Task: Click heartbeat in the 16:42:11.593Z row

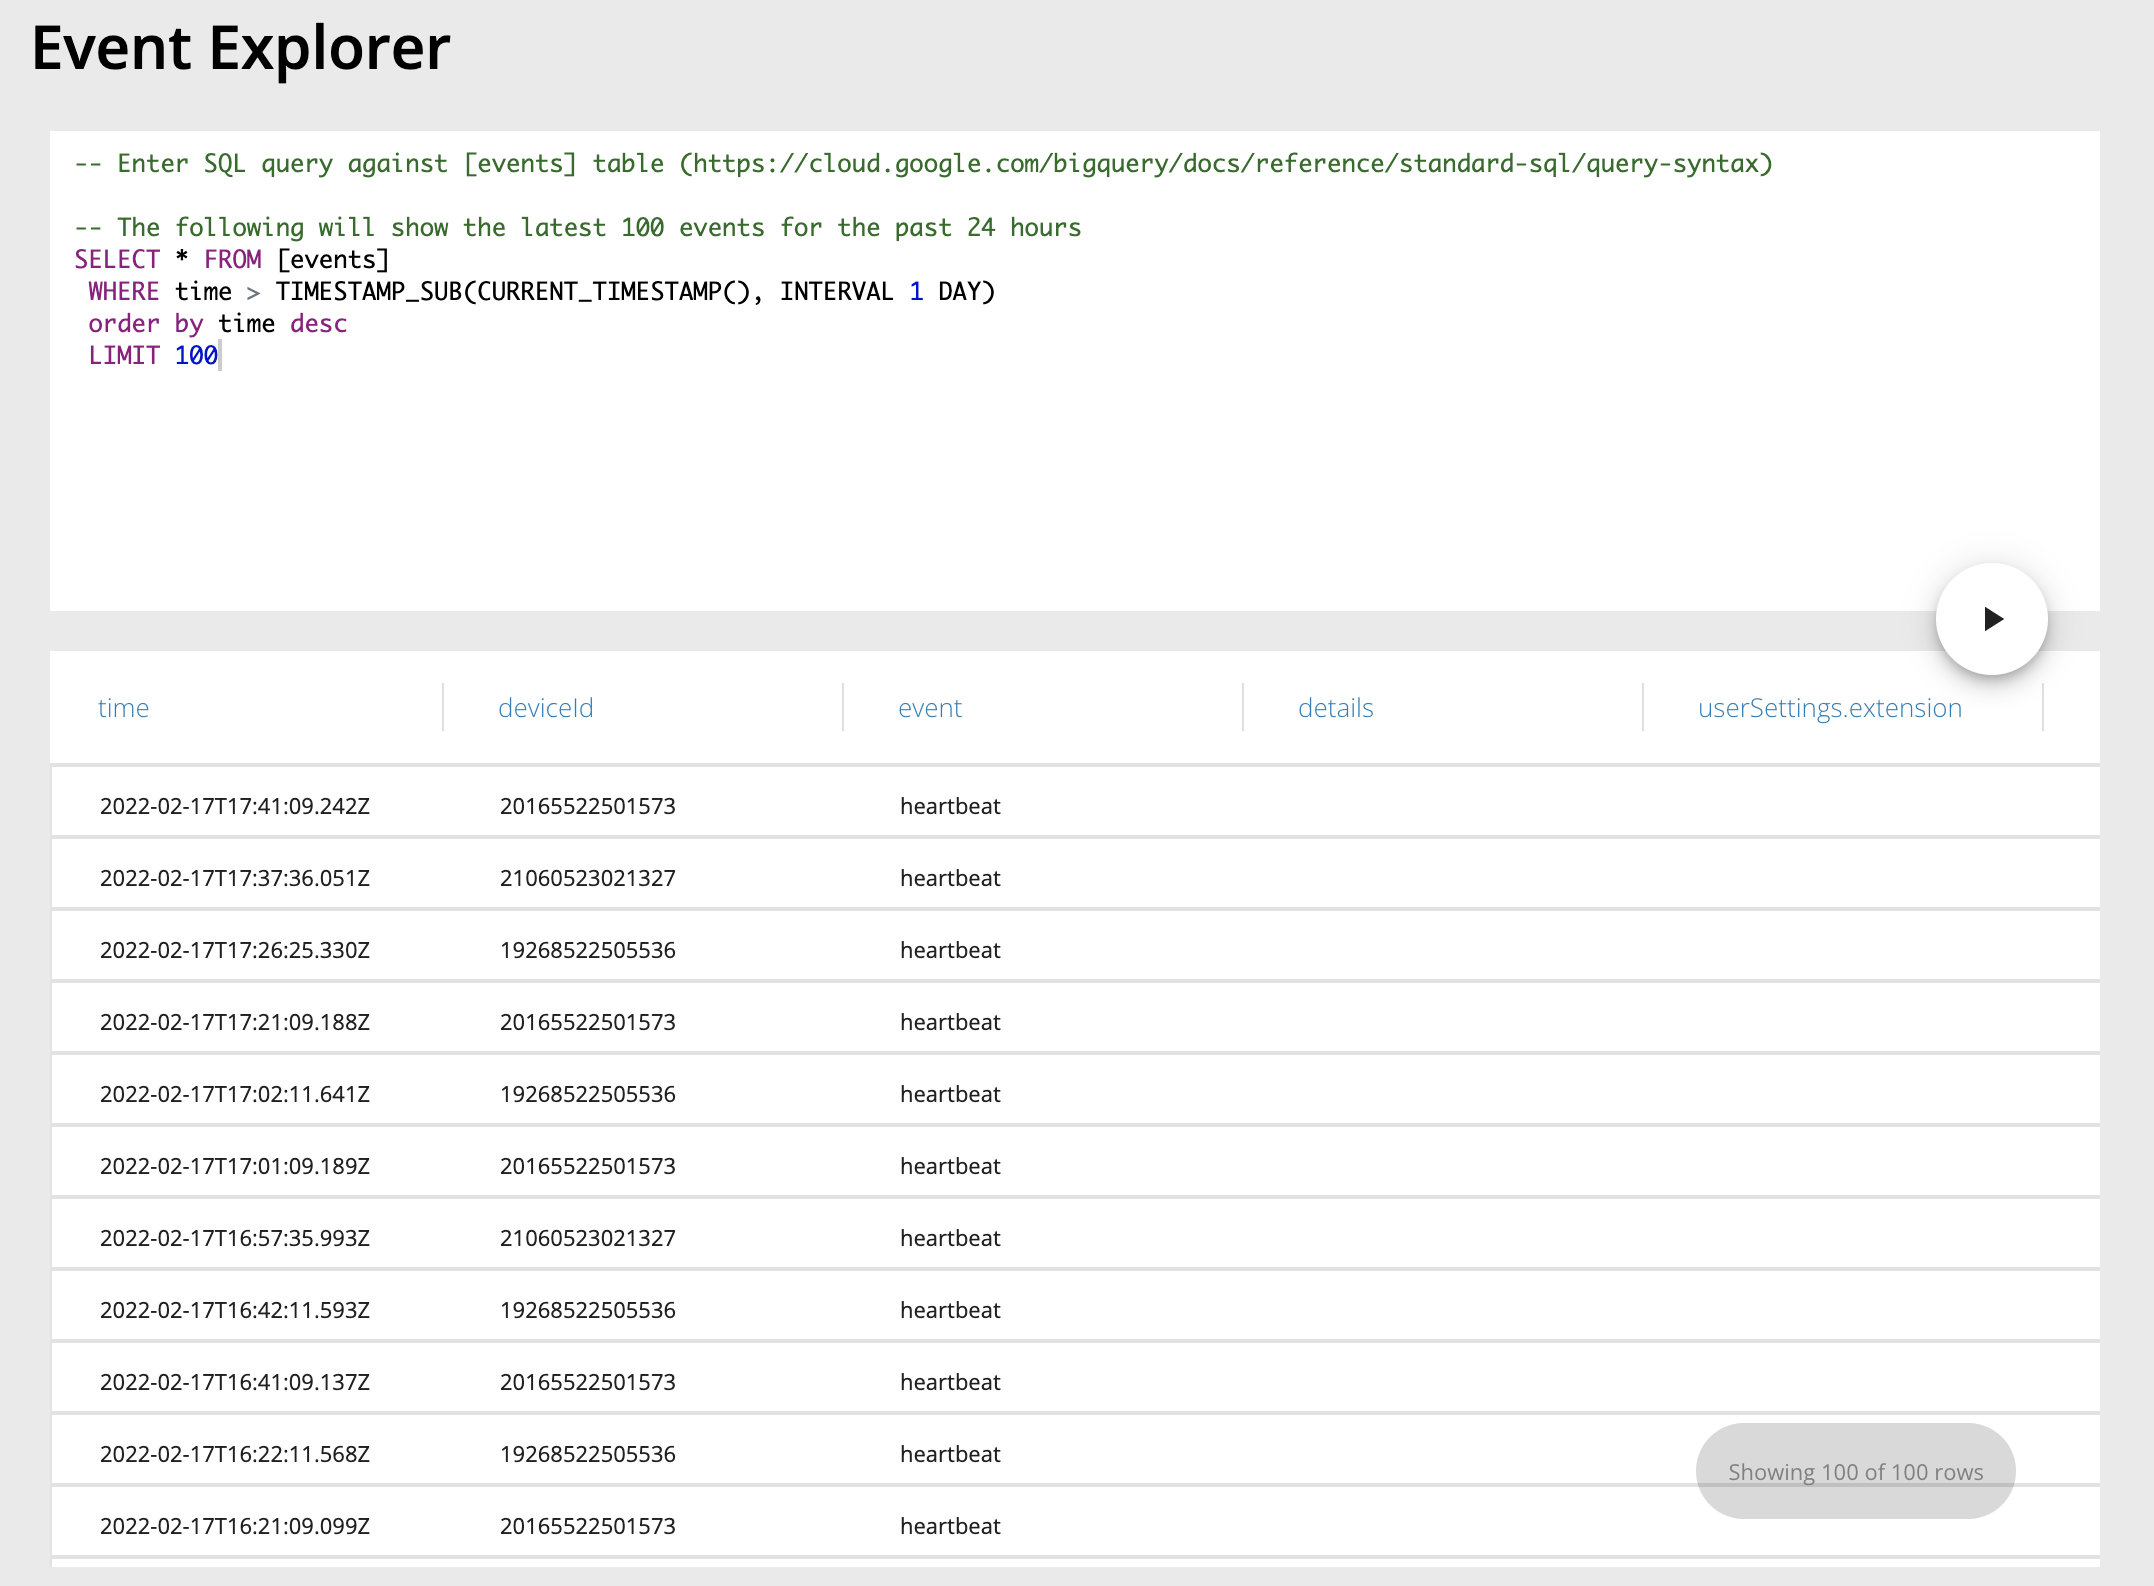Action: pos(950,1310)
